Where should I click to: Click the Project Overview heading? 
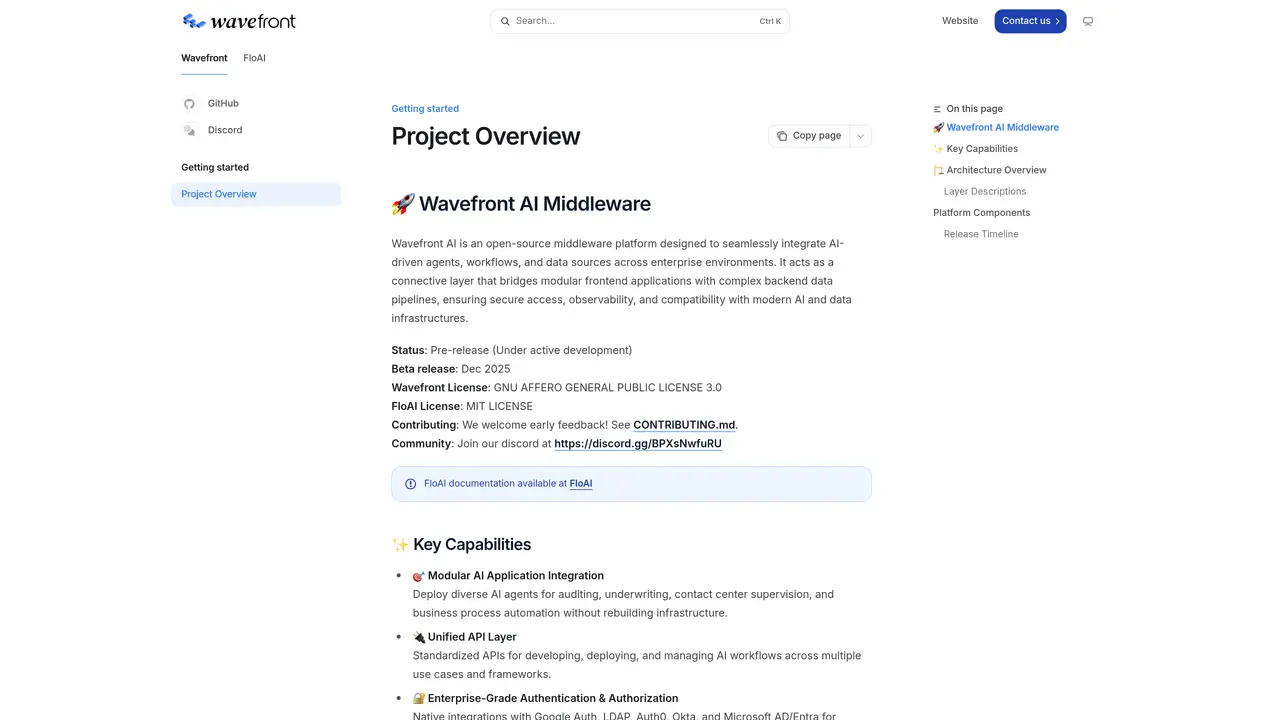coord(486,136)
